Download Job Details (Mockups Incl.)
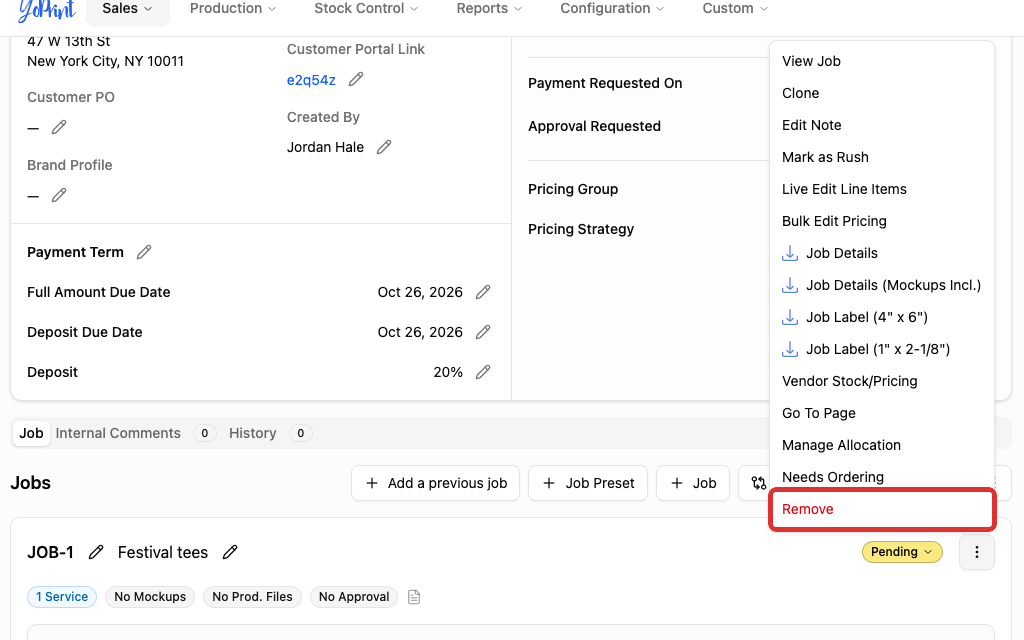The image size is (1024, 640). tap(882, 285)
